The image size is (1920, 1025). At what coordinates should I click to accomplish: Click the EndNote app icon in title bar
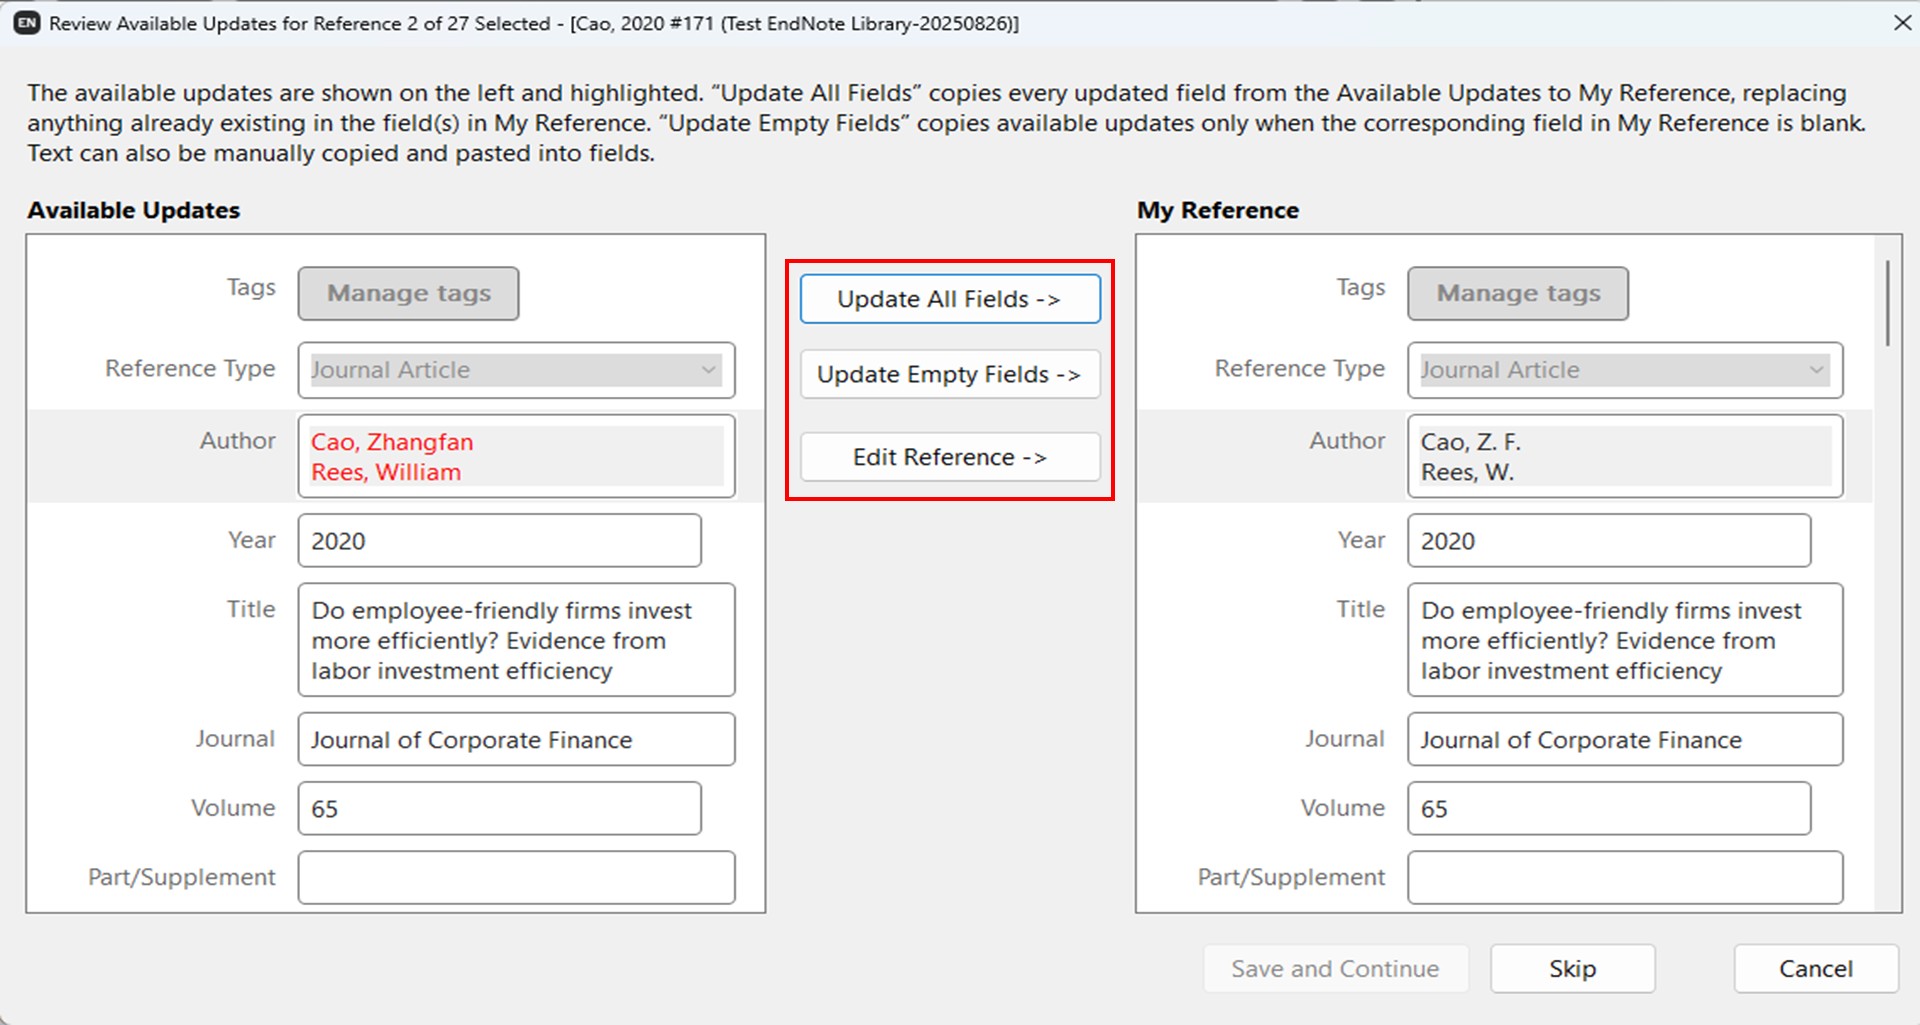[27, 23]
